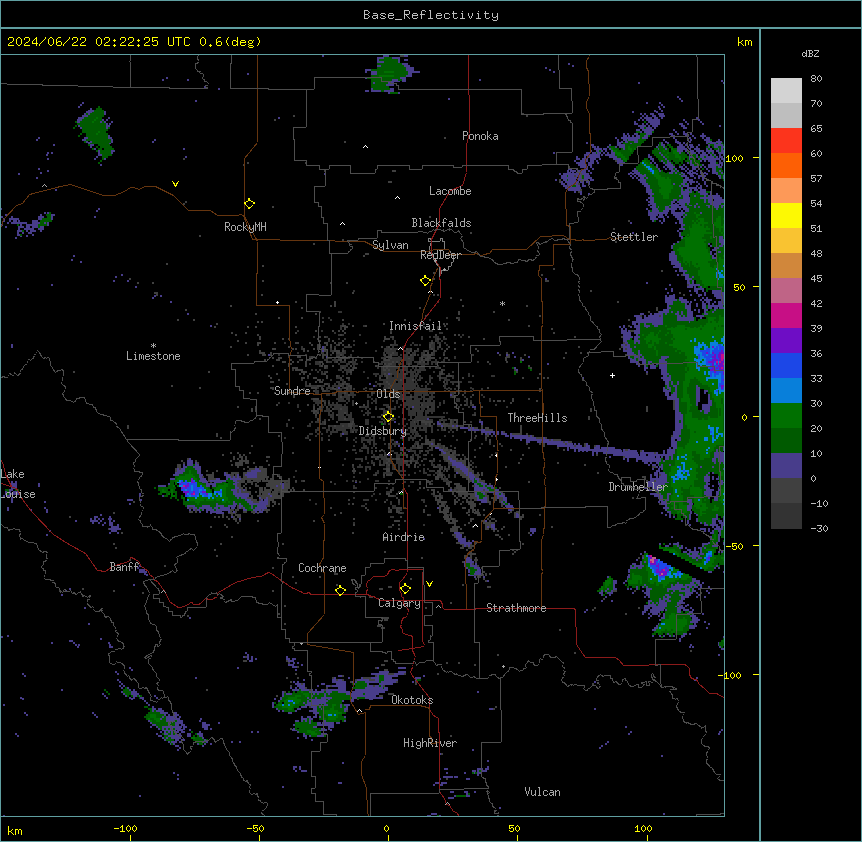This screenshot has width=862, height=842.
Task: Click the km unit label in the top right
Action: coord(745,42)
